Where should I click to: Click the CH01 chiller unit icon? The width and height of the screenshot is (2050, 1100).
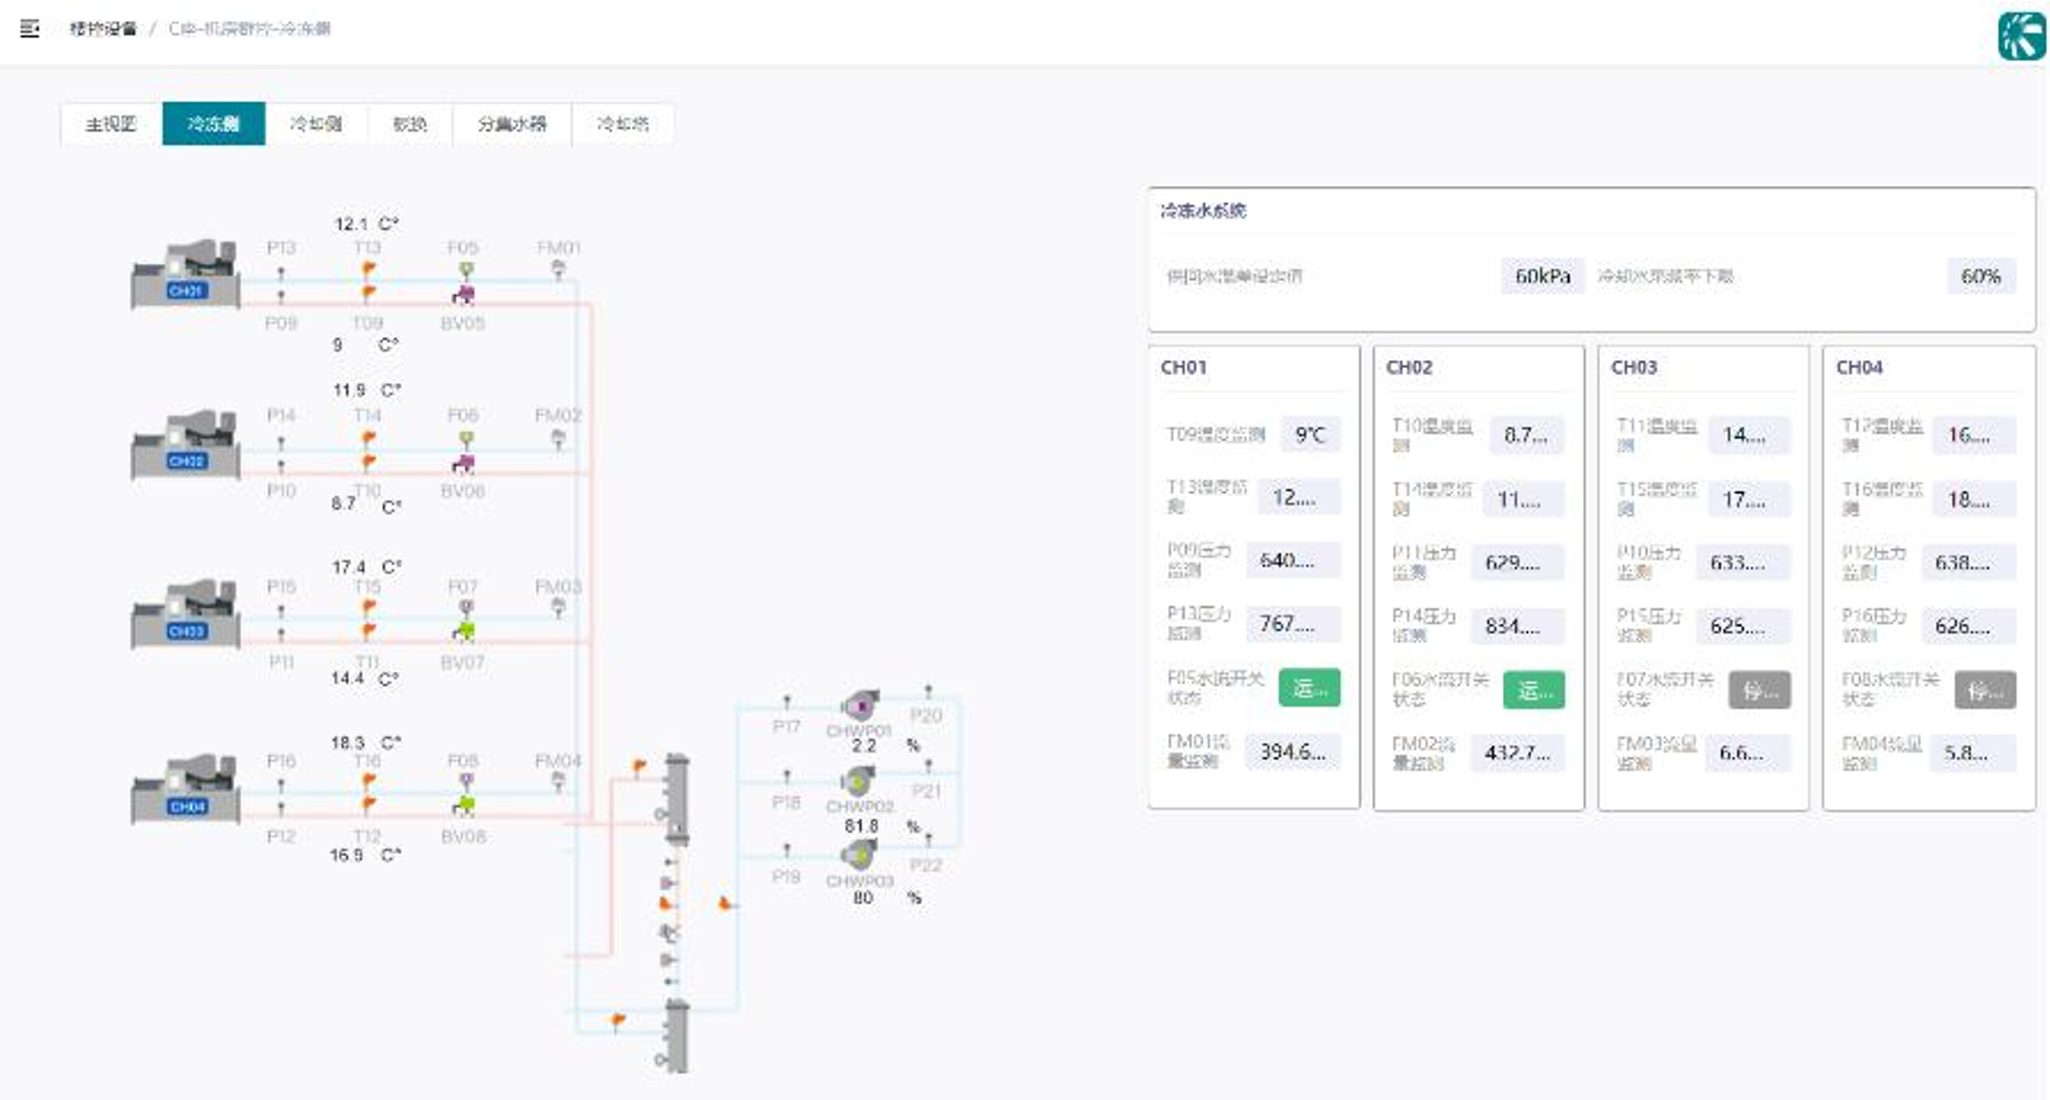(x=186, y=274)
